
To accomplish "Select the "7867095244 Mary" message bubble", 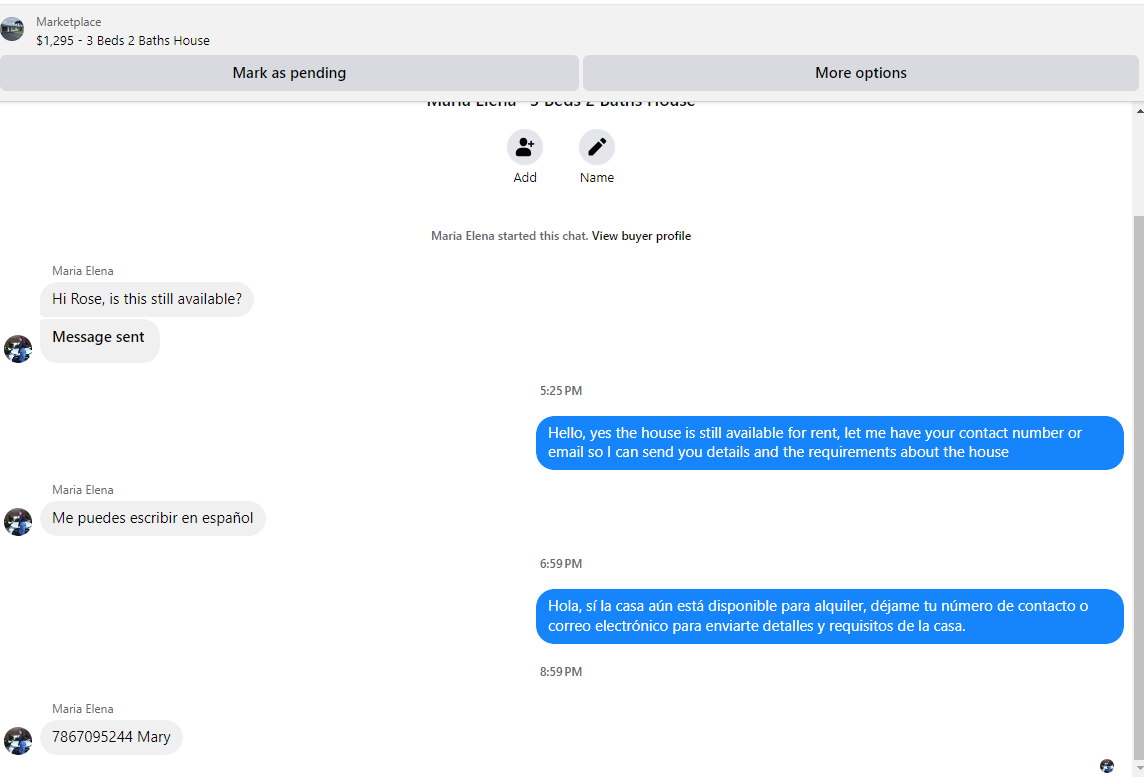I will (111, 737).
